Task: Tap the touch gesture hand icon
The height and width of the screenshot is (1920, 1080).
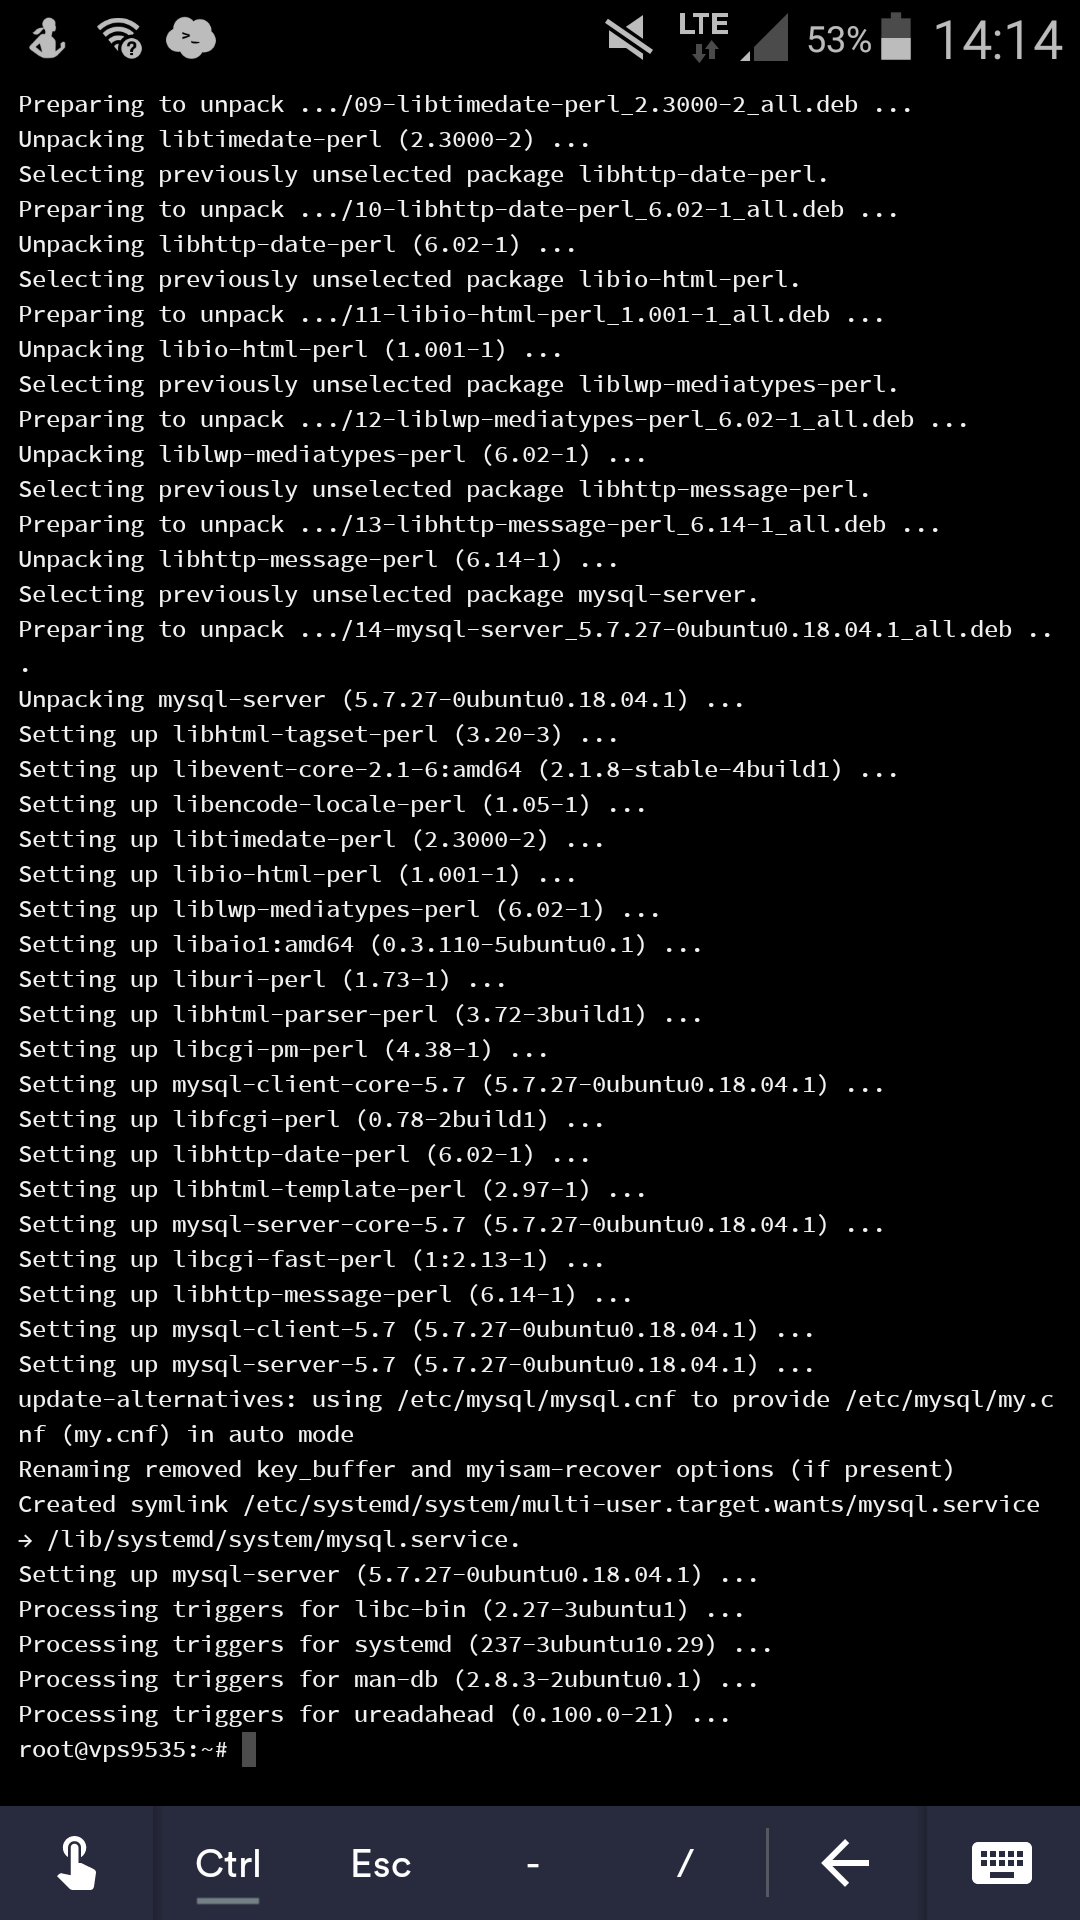Action: (x=76, y=1863)
